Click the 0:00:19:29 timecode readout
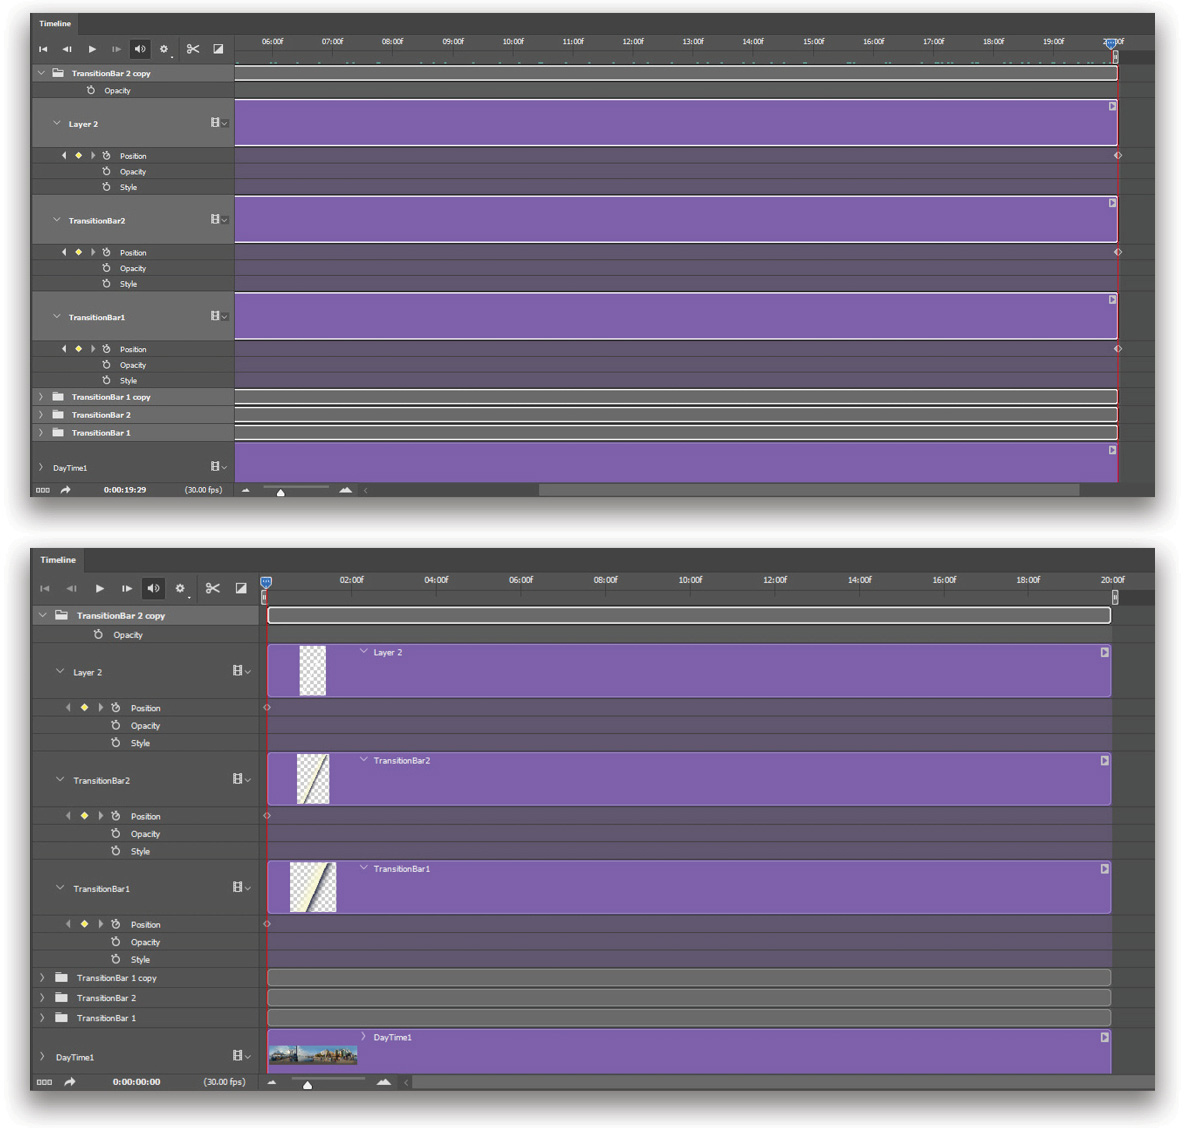 point(125,490)
